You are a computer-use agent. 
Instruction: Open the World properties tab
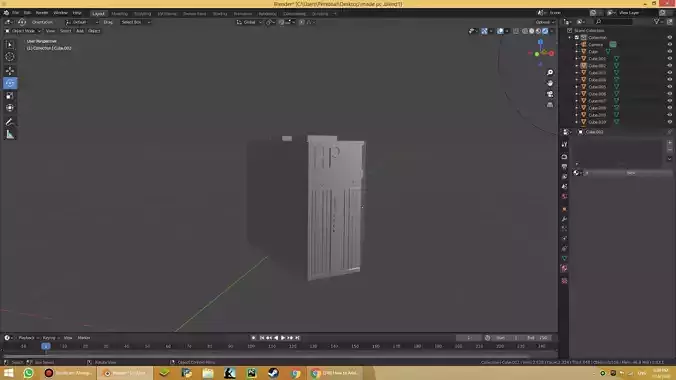564,196
